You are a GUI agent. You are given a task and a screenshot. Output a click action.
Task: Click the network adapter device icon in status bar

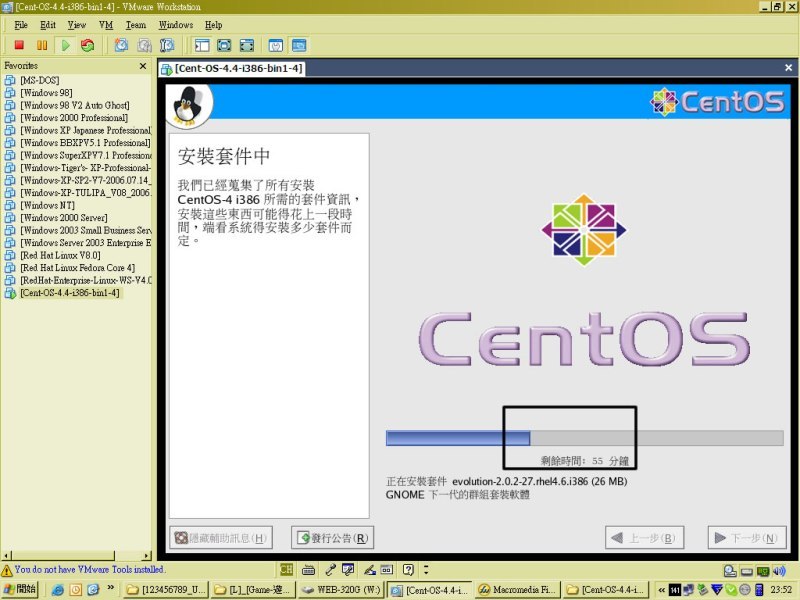(763, 571)
